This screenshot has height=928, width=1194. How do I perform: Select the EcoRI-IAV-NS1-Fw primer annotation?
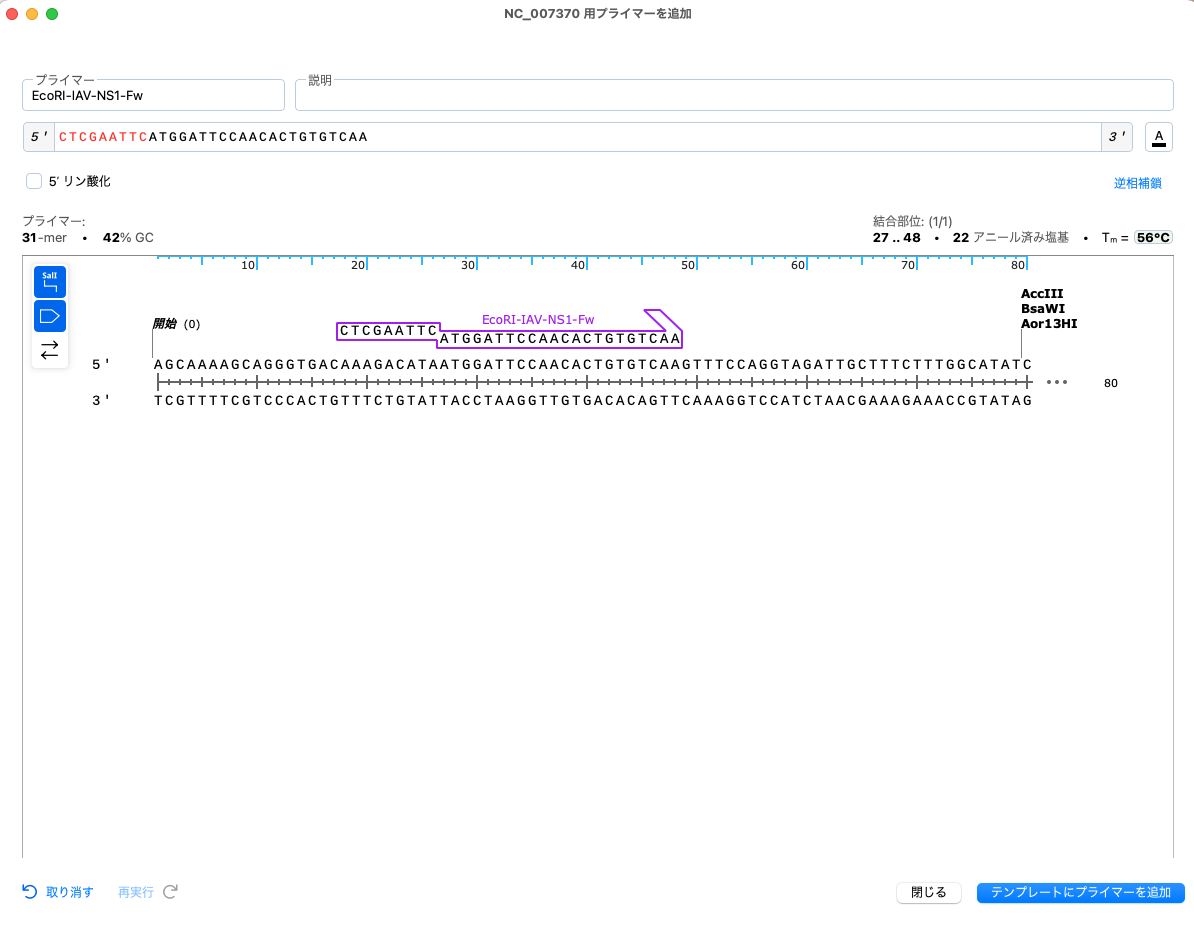pyautogui.click(x=538, y=319)
